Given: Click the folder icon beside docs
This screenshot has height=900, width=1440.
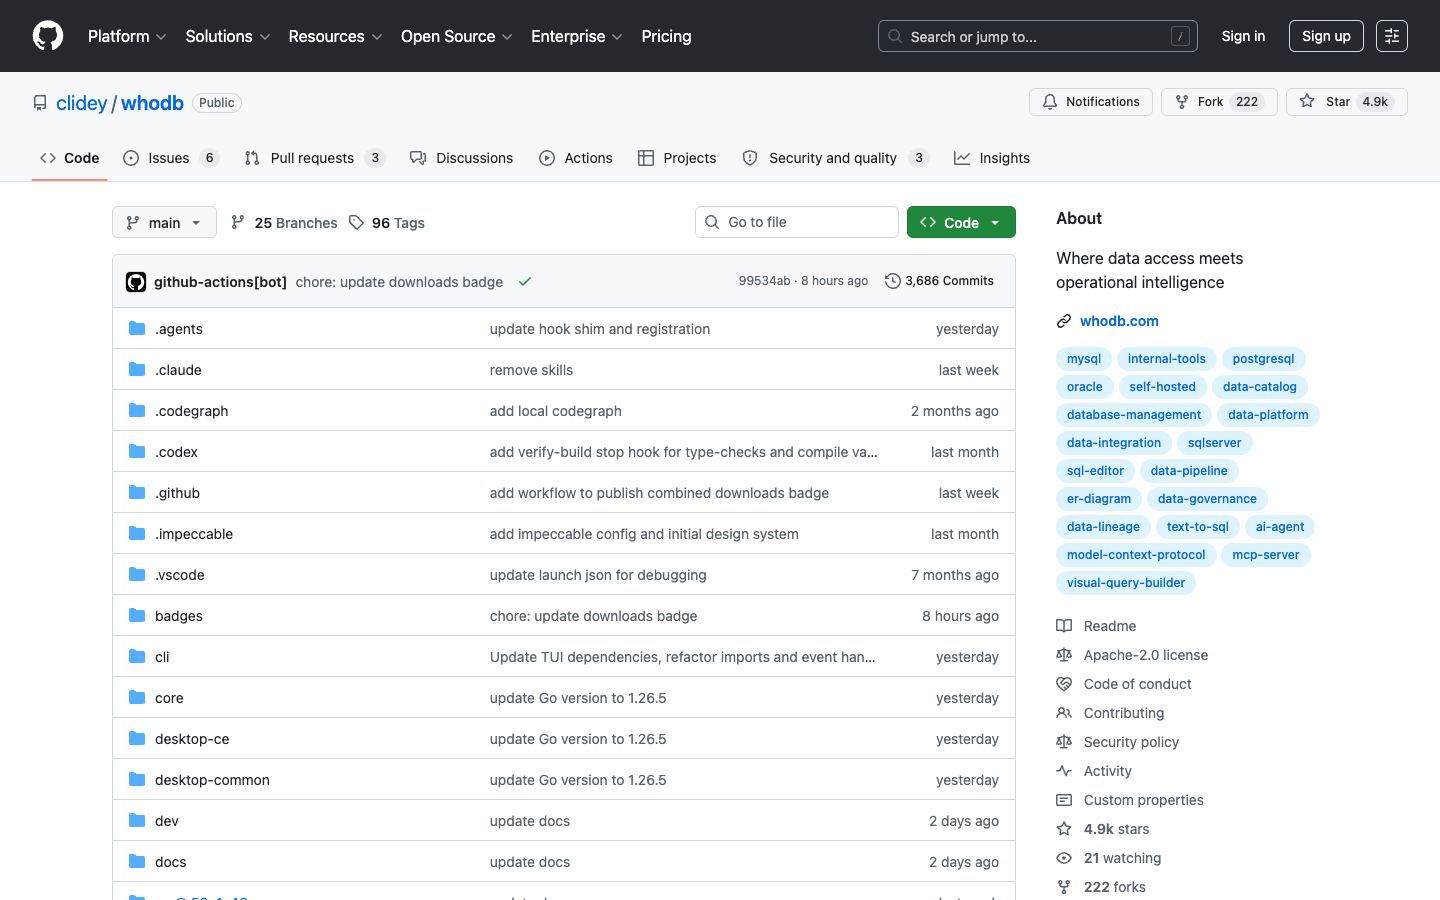Looking at the screenshot, I should [x=137, y=861].
